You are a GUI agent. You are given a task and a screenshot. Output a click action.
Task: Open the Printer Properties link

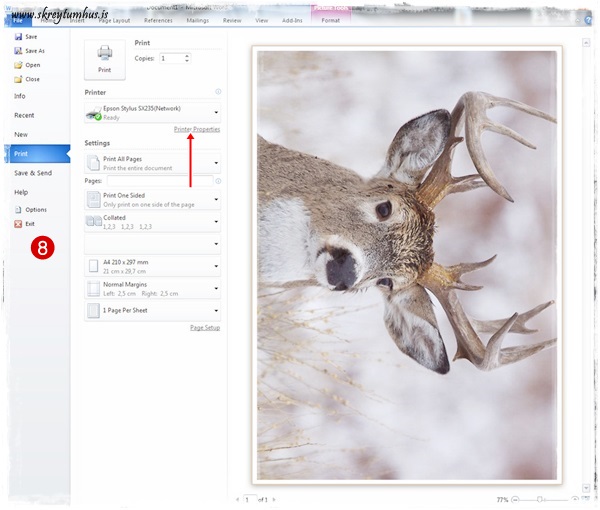196,129
